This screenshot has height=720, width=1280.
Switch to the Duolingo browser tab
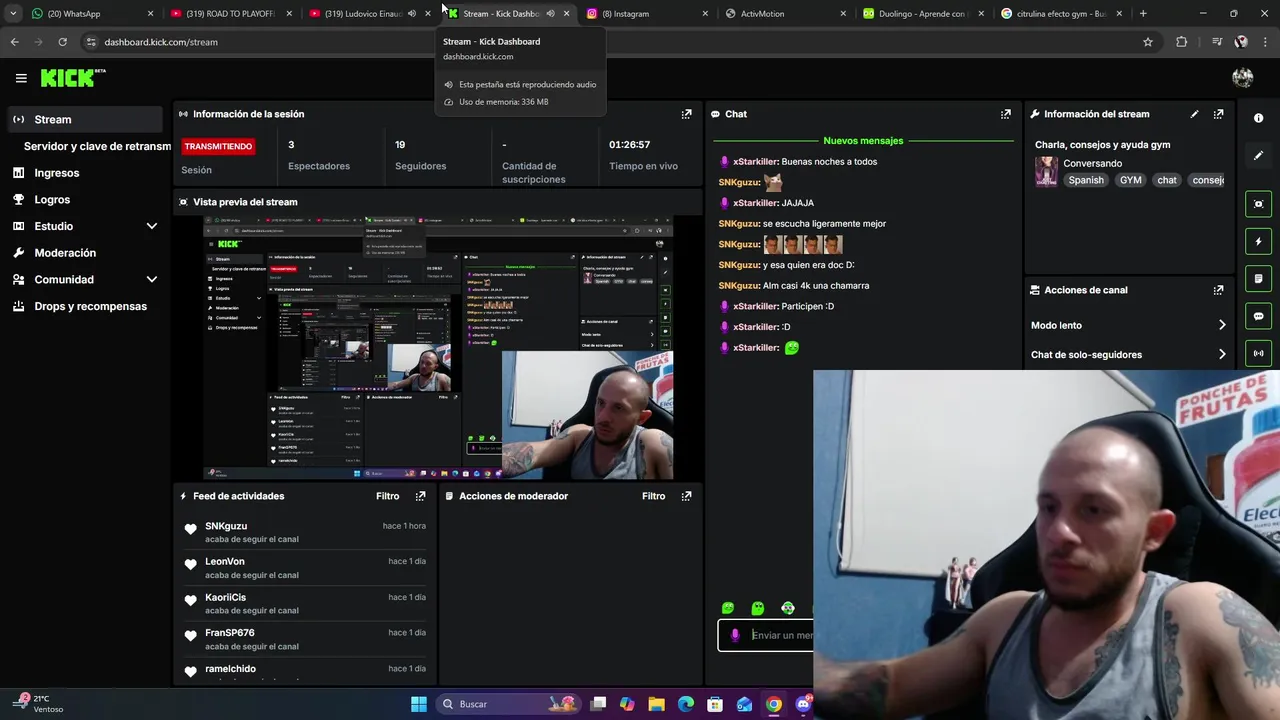pos(922,14)
